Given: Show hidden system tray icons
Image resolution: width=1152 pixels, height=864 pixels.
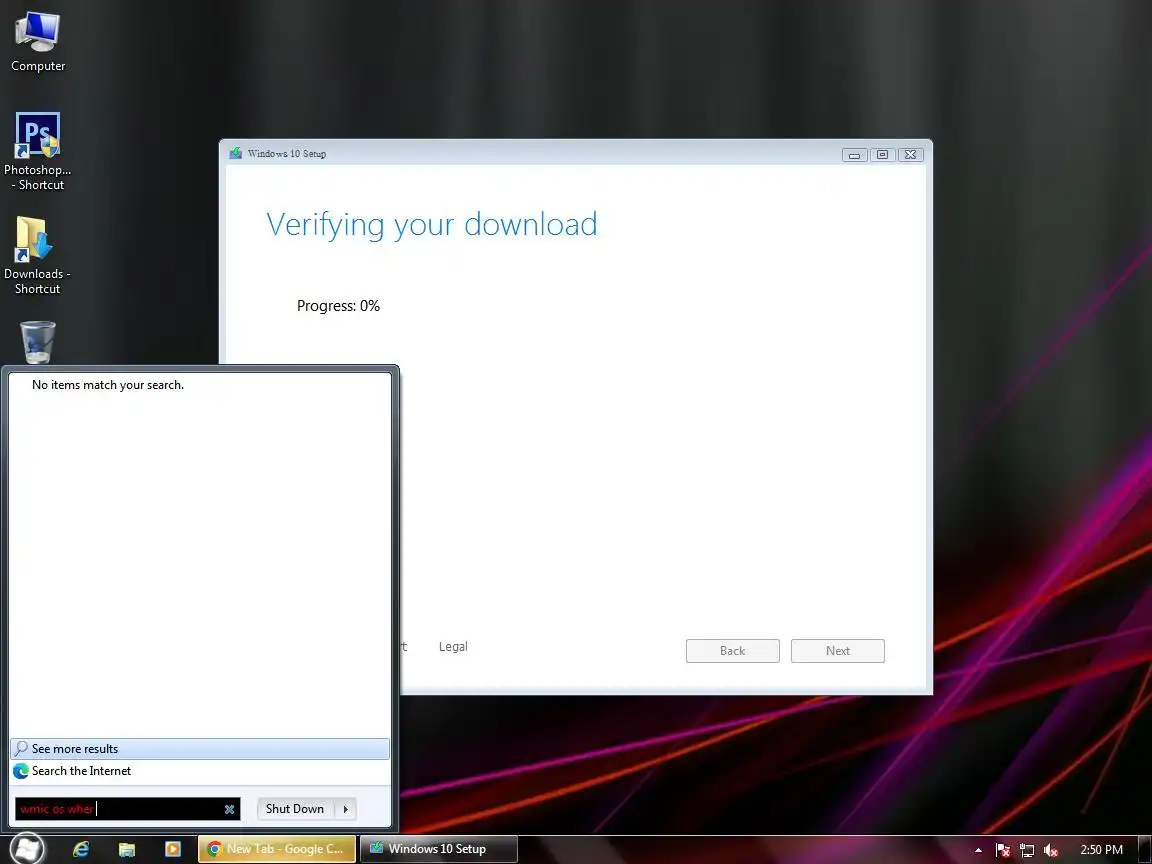Looking at the screenshot, I should [978, 850].
